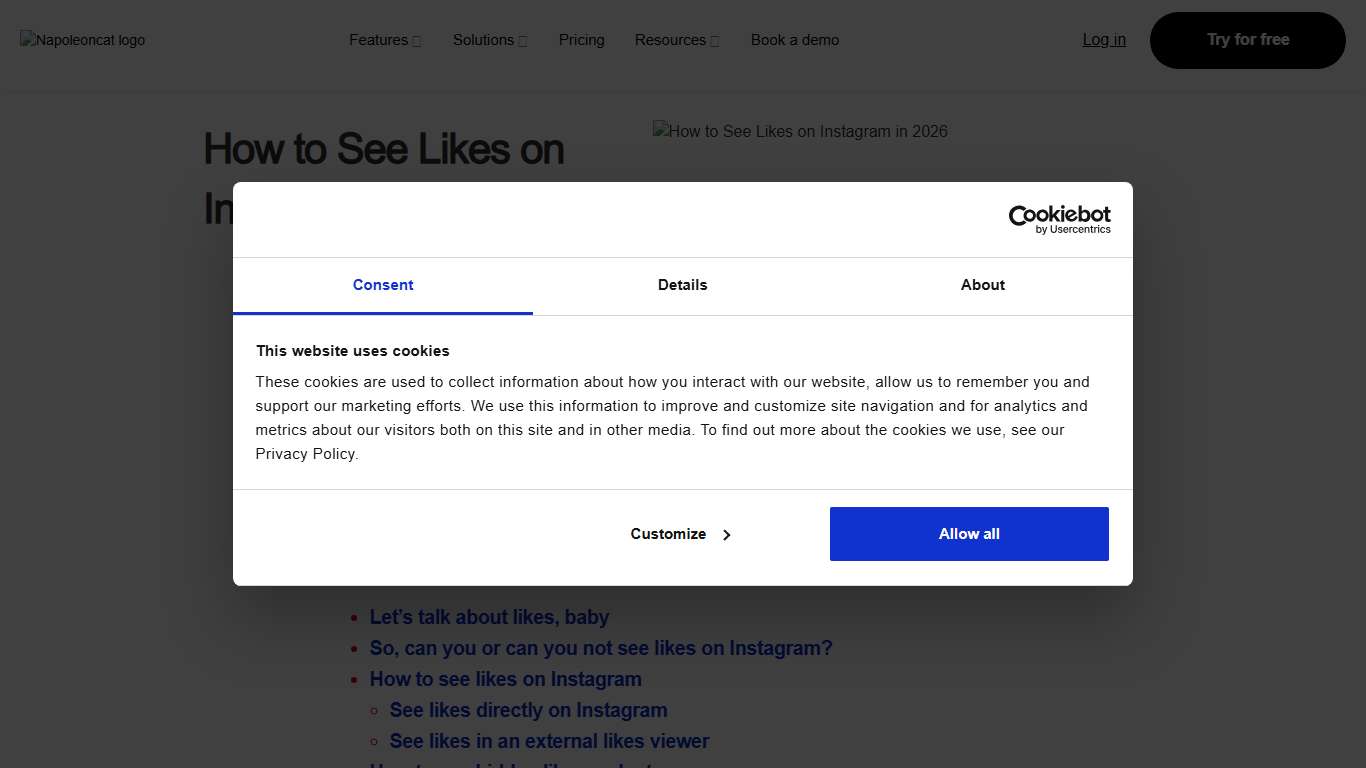This screenshot has height=768, width=1366.
Task: Switch to the Details tab
Action: pos(682,285)
